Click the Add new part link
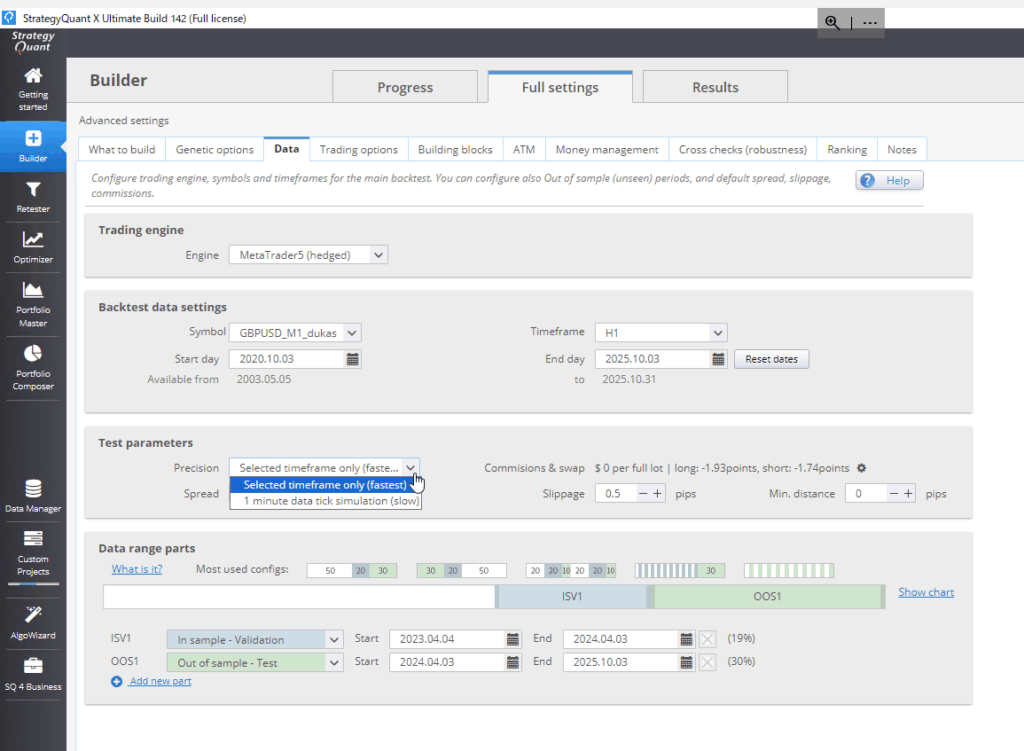Viewport: 1024px width, 751px height. click(x=159, y=681)
